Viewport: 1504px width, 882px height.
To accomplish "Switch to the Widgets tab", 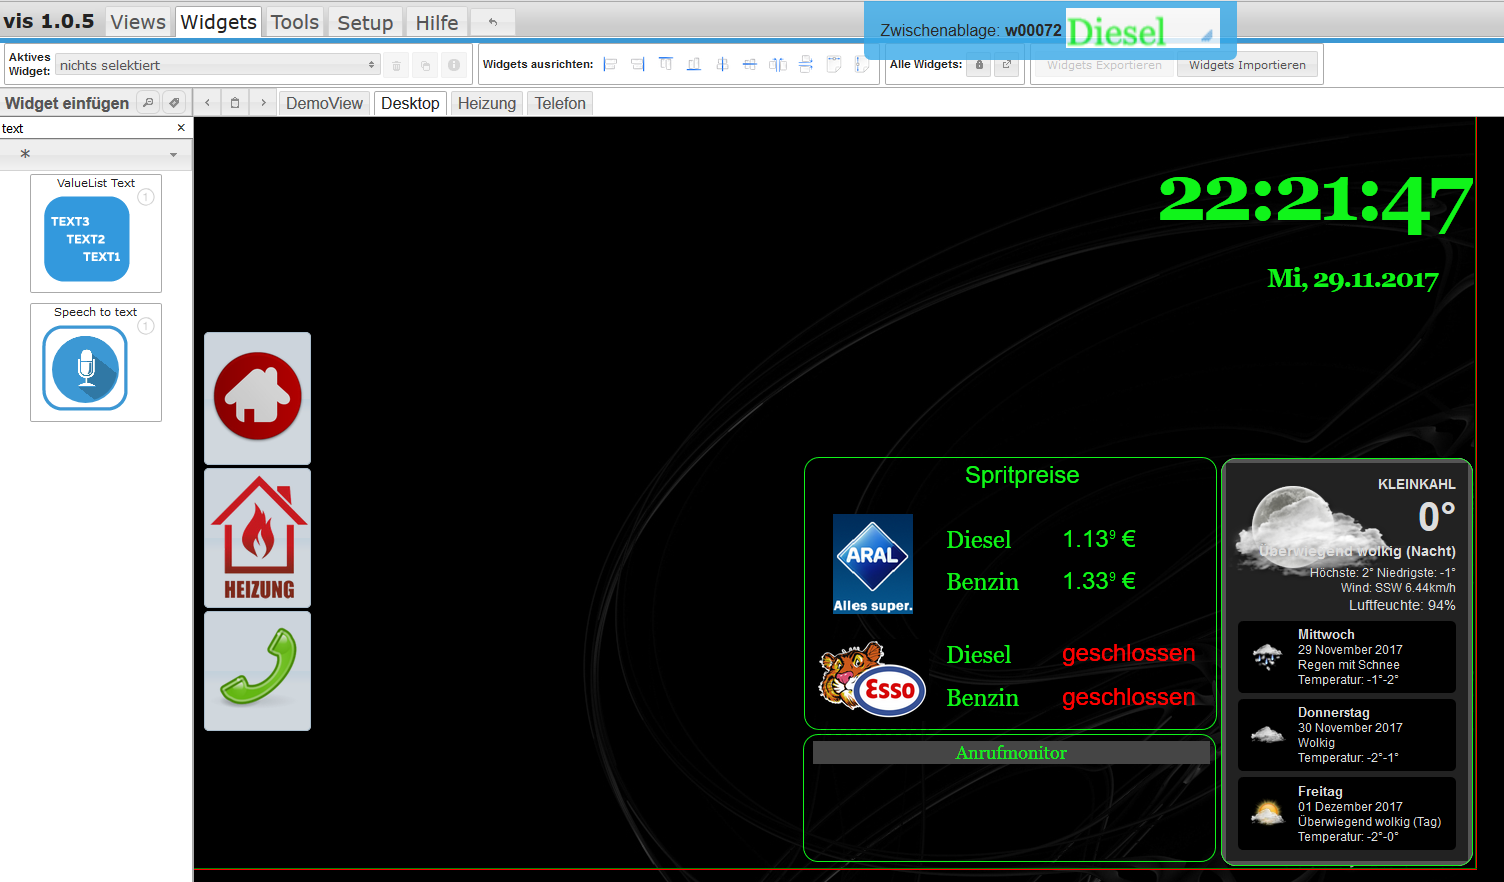I will click(x=219, y=22).
